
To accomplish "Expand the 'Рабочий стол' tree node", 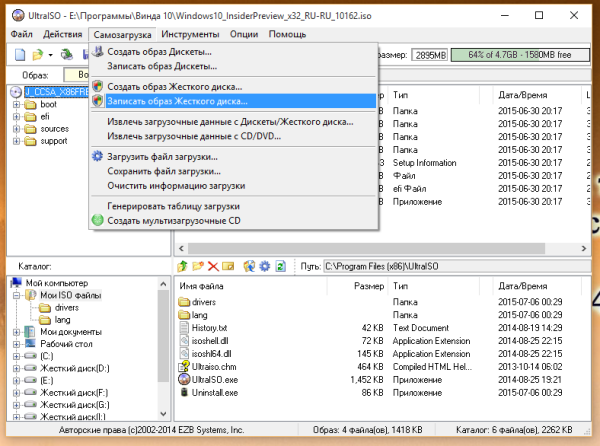I will click(x=16, y=344).
